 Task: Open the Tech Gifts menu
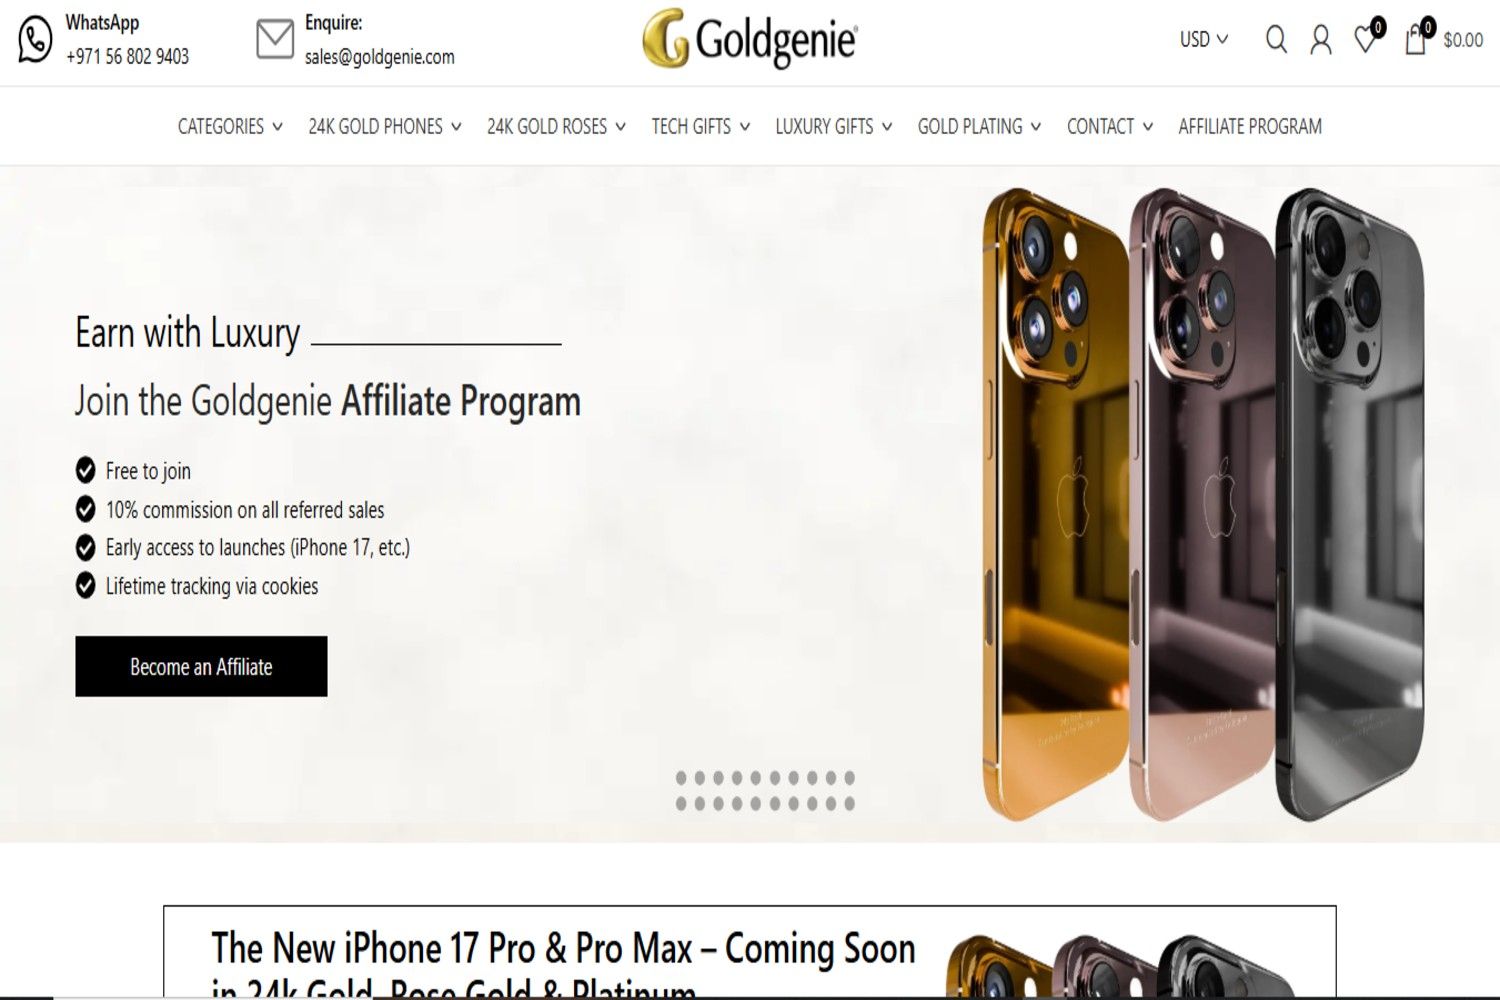(701, 127)
